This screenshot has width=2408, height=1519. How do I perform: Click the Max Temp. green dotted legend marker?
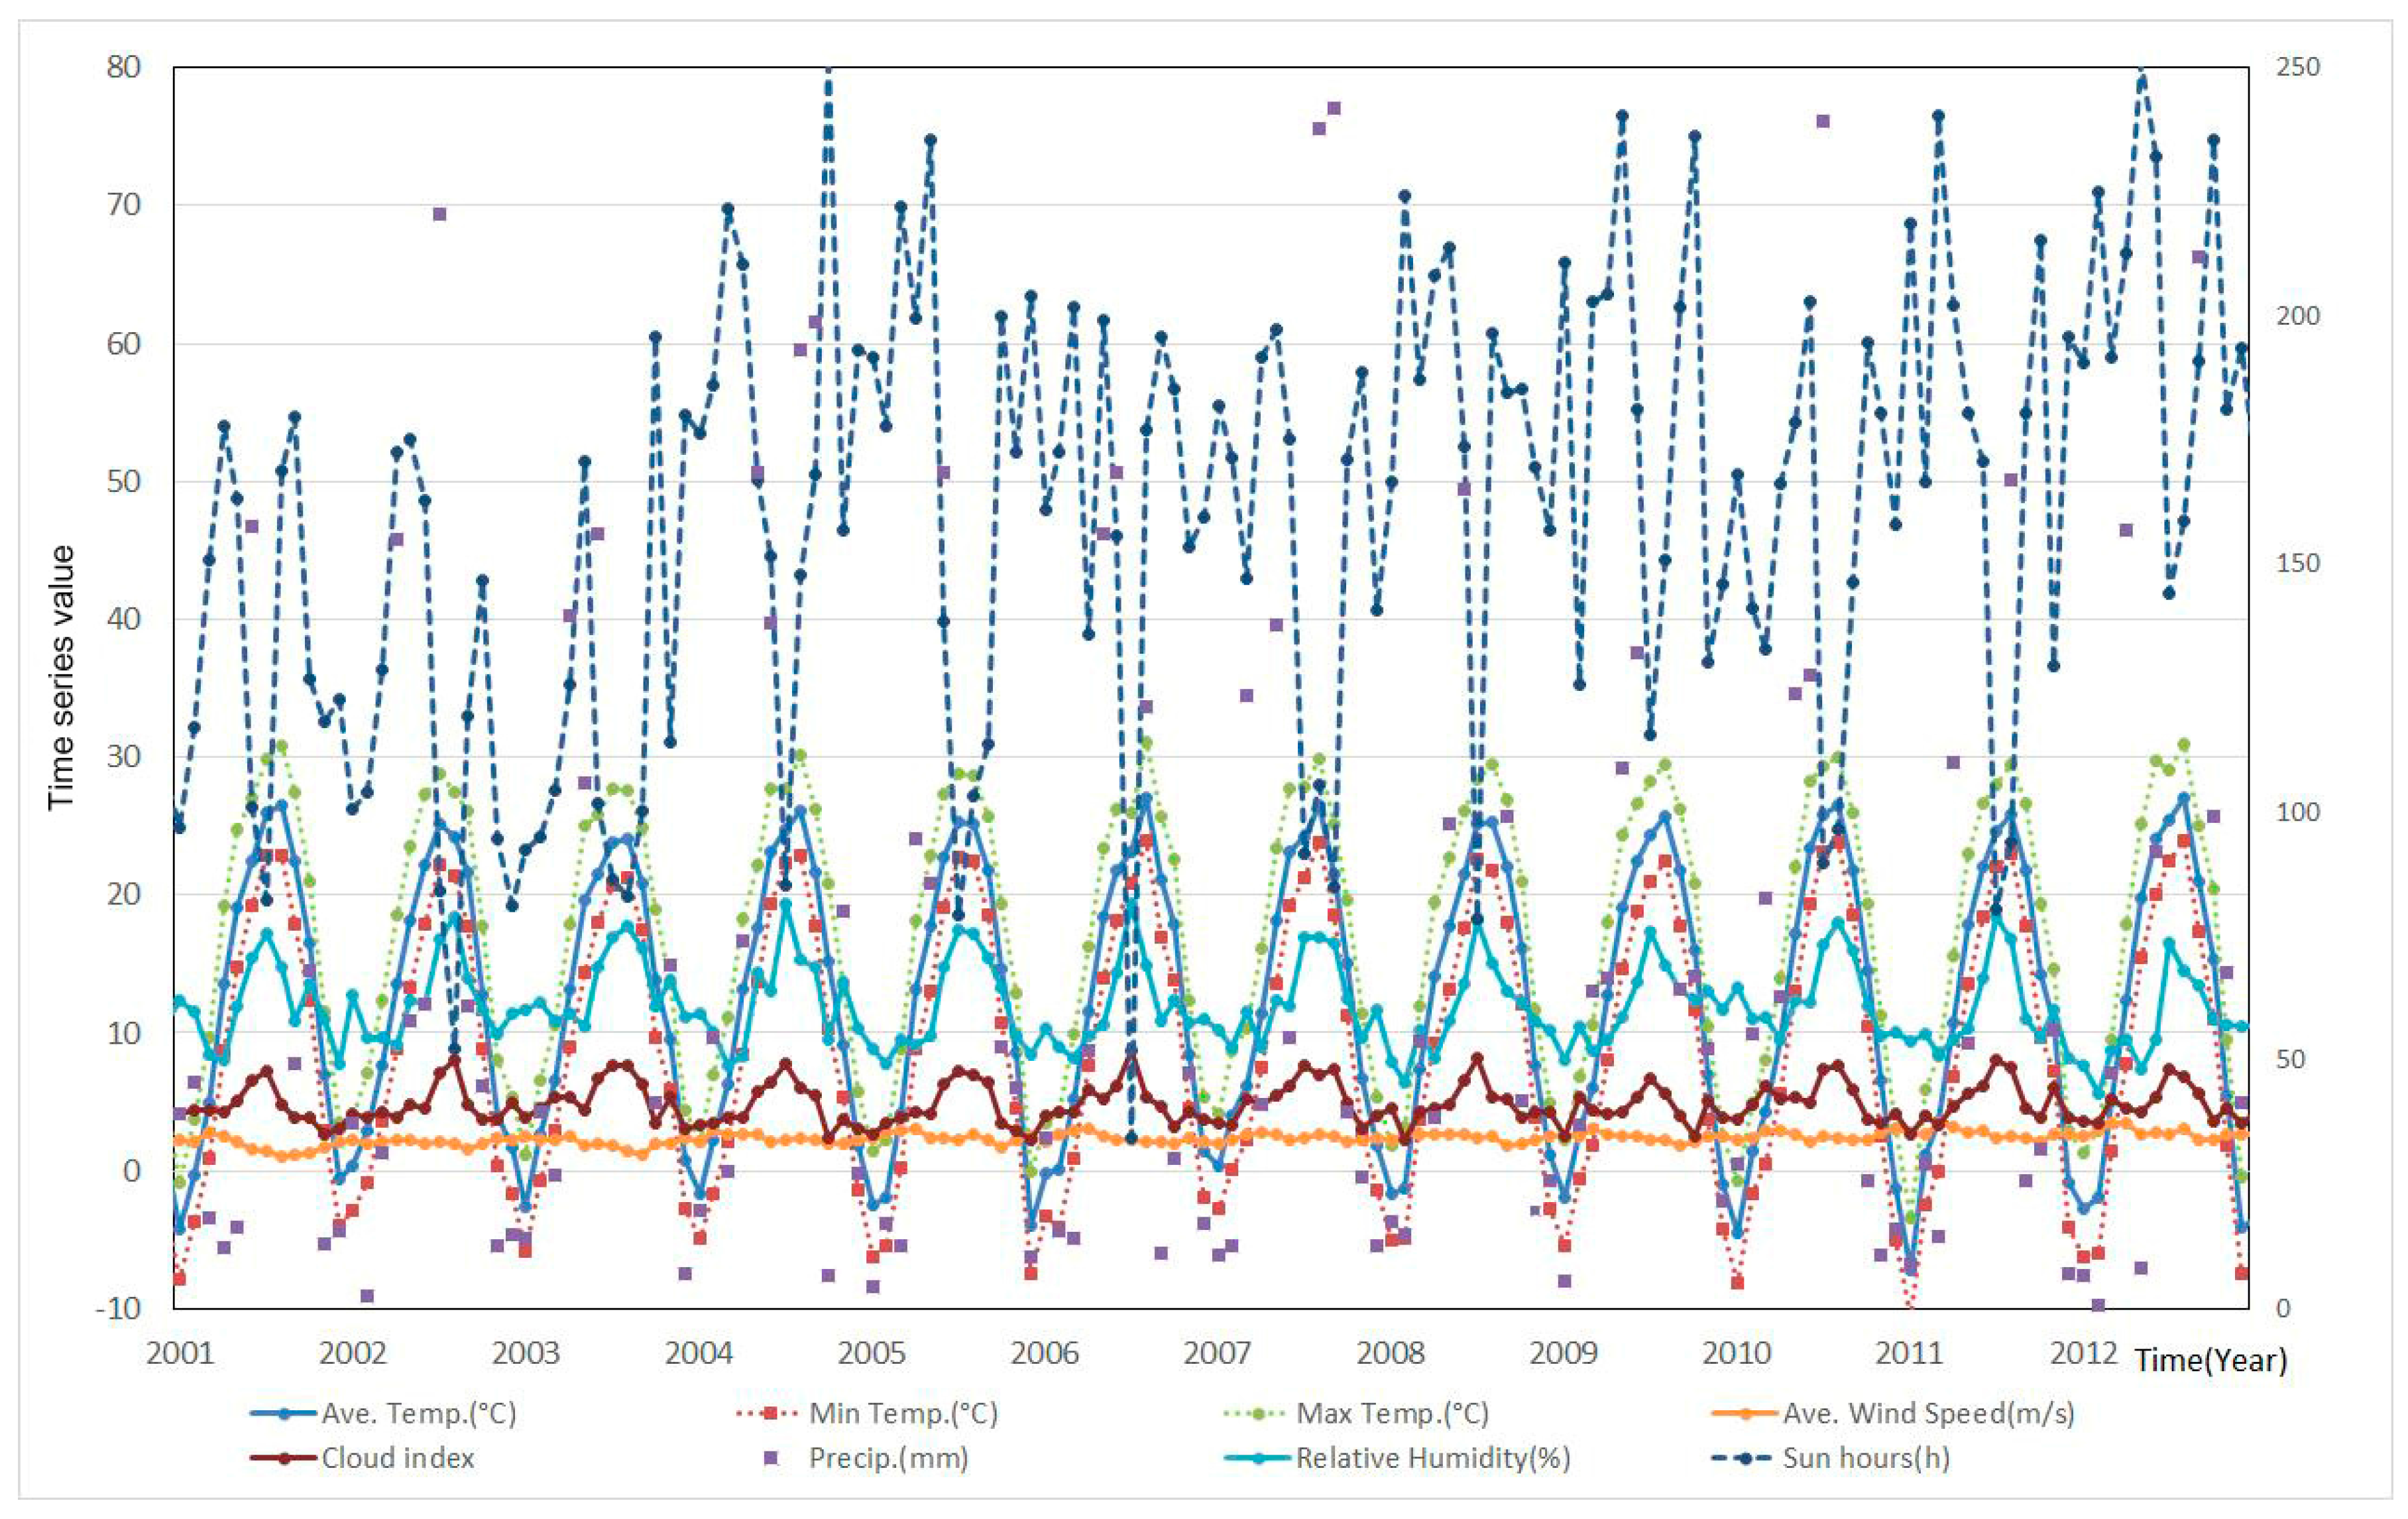click(x=1259, y=1414)
